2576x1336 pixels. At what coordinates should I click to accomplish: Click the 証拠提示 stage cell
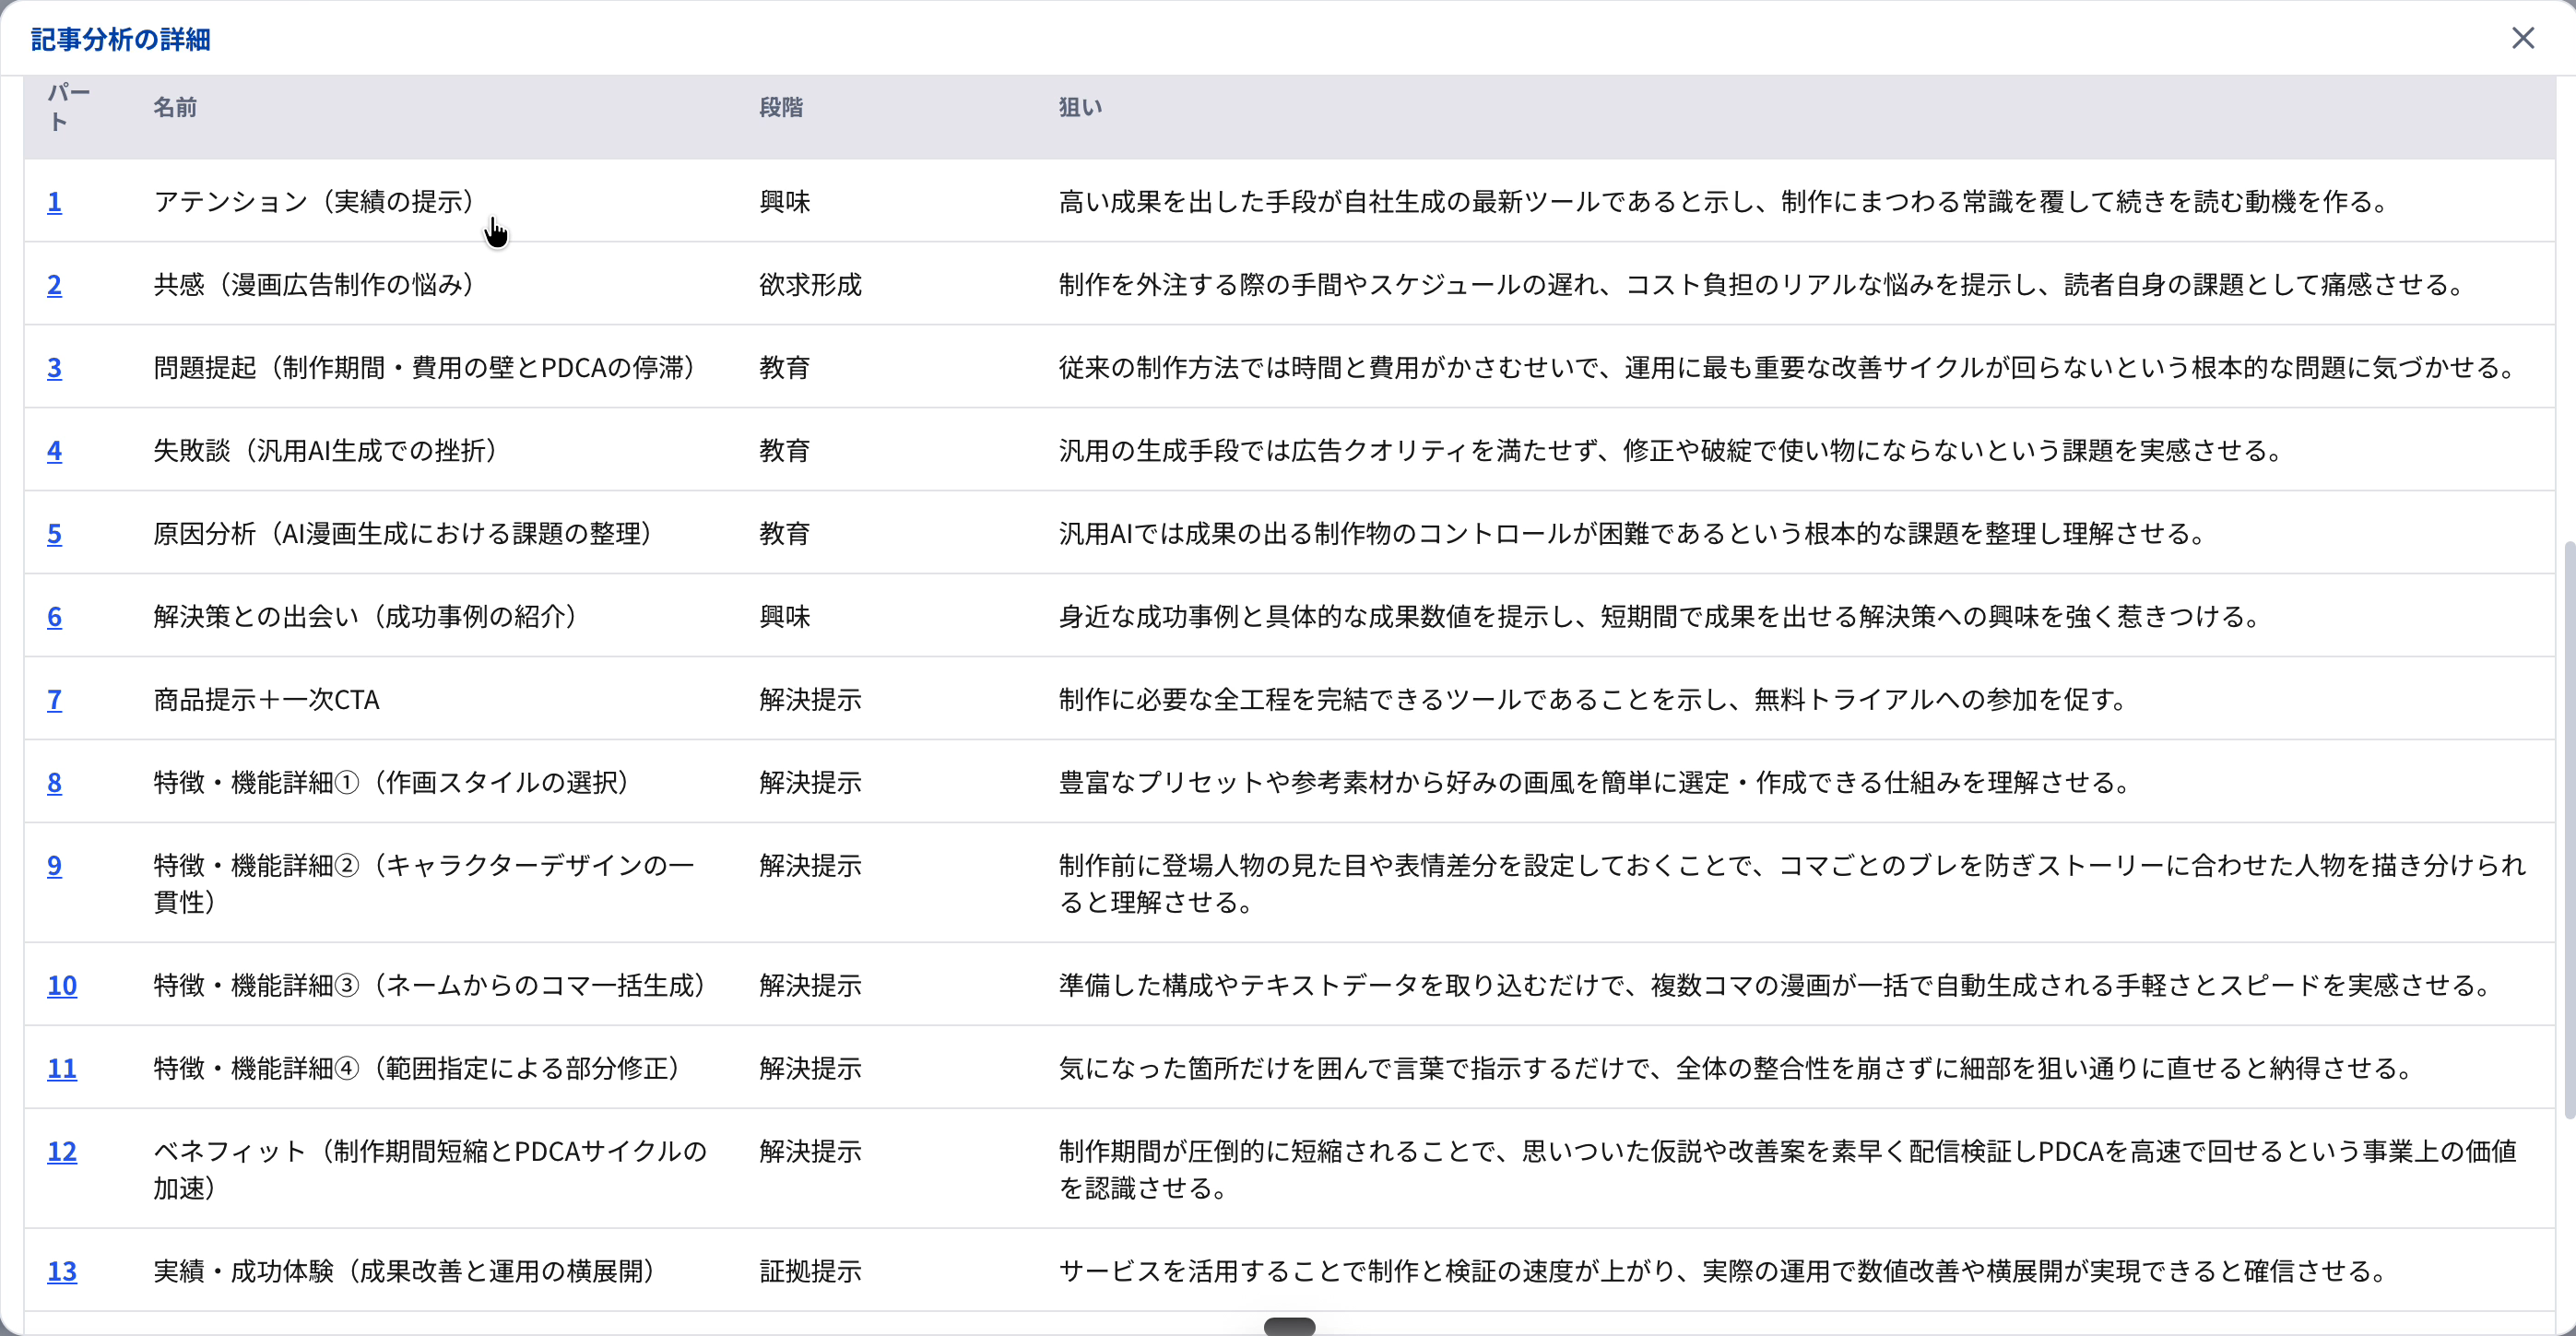coord(810,1271)
